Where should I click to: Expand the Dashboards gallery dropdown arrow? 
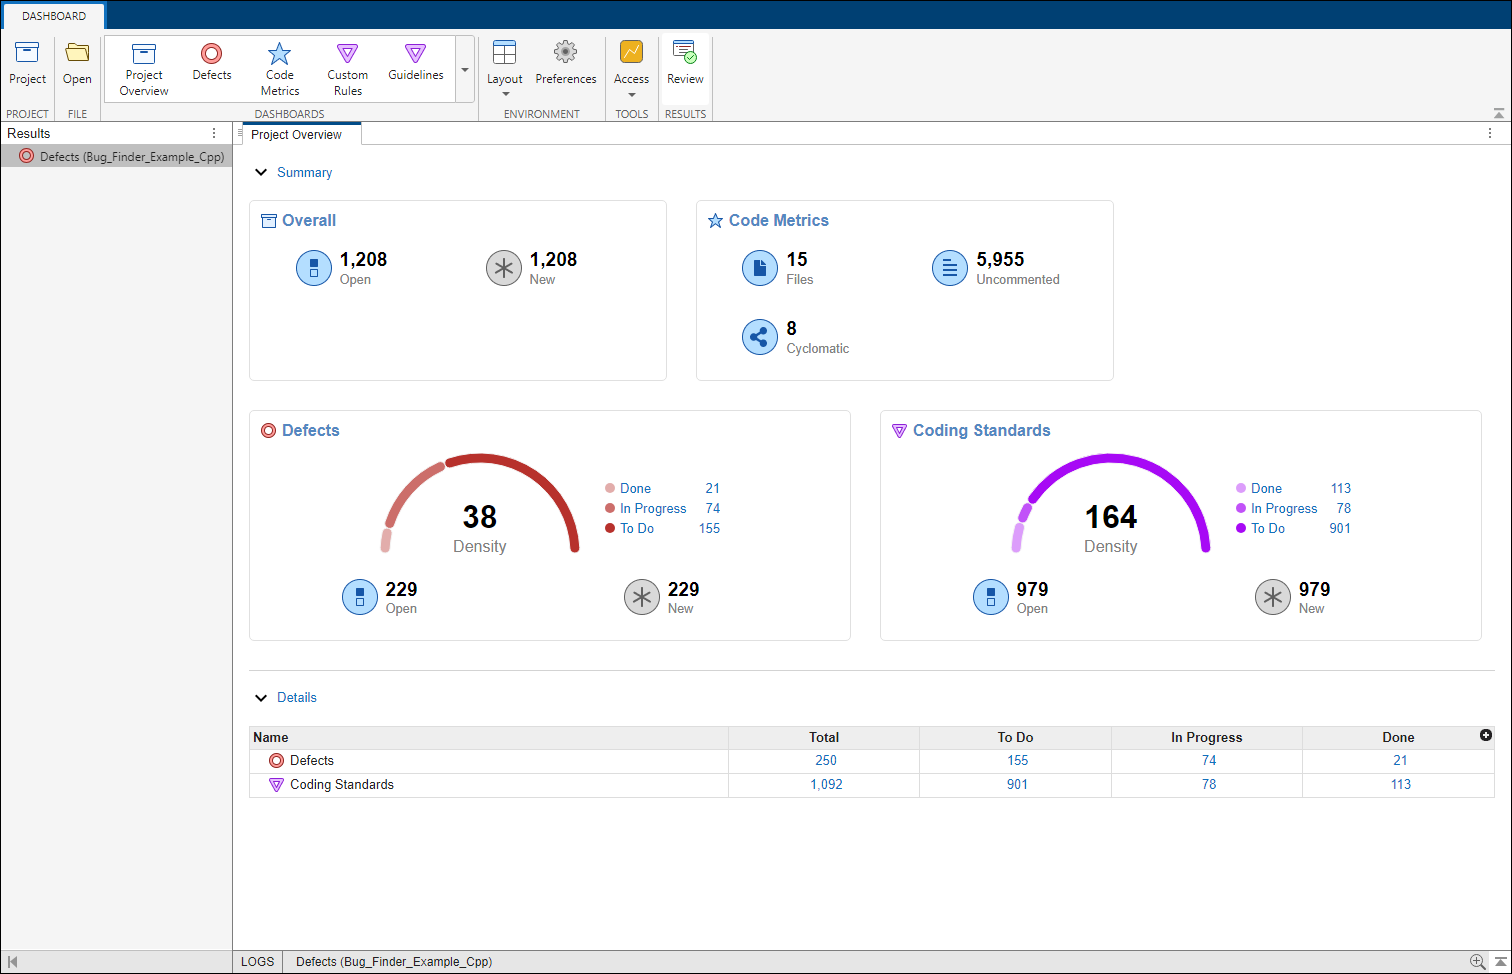point(465,70)
